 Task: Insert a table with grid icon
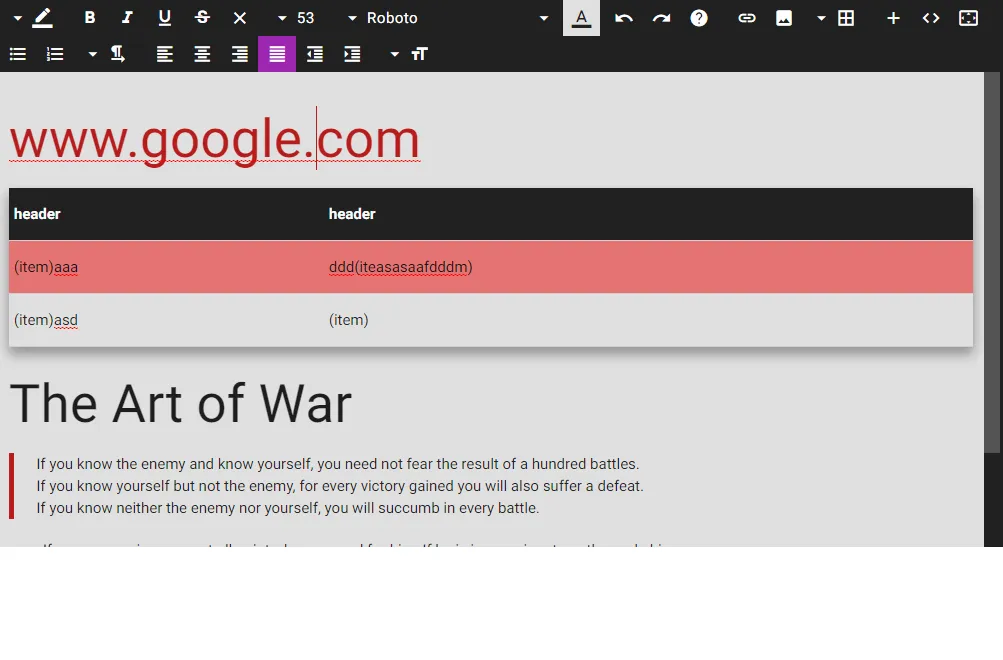point(846,18)
